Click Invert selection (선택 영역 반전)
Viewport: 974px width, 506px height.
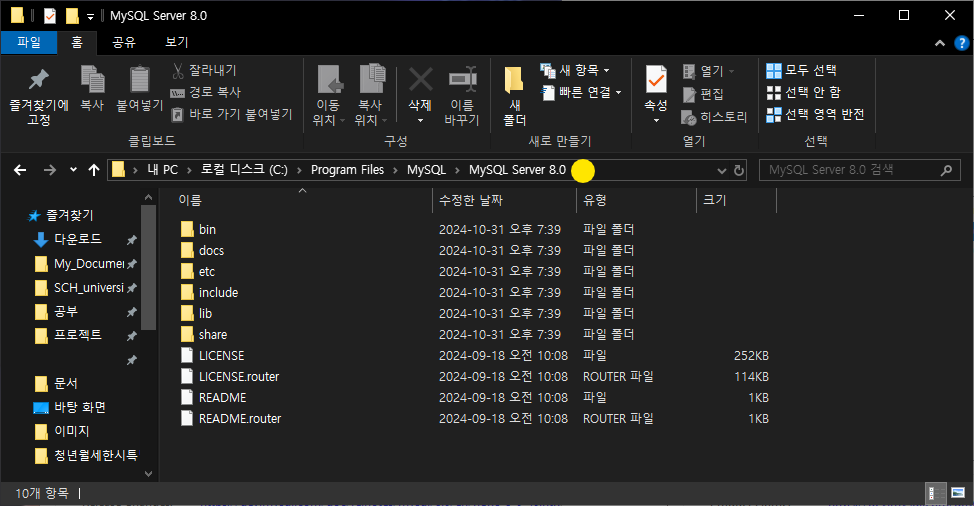pyautogui.click(x=815, y=114)
